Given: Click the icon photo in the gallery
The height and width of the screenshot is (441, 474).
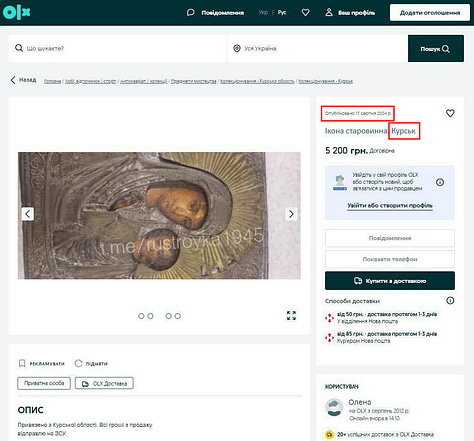Looking at the screenshot, I should (159, 215).
